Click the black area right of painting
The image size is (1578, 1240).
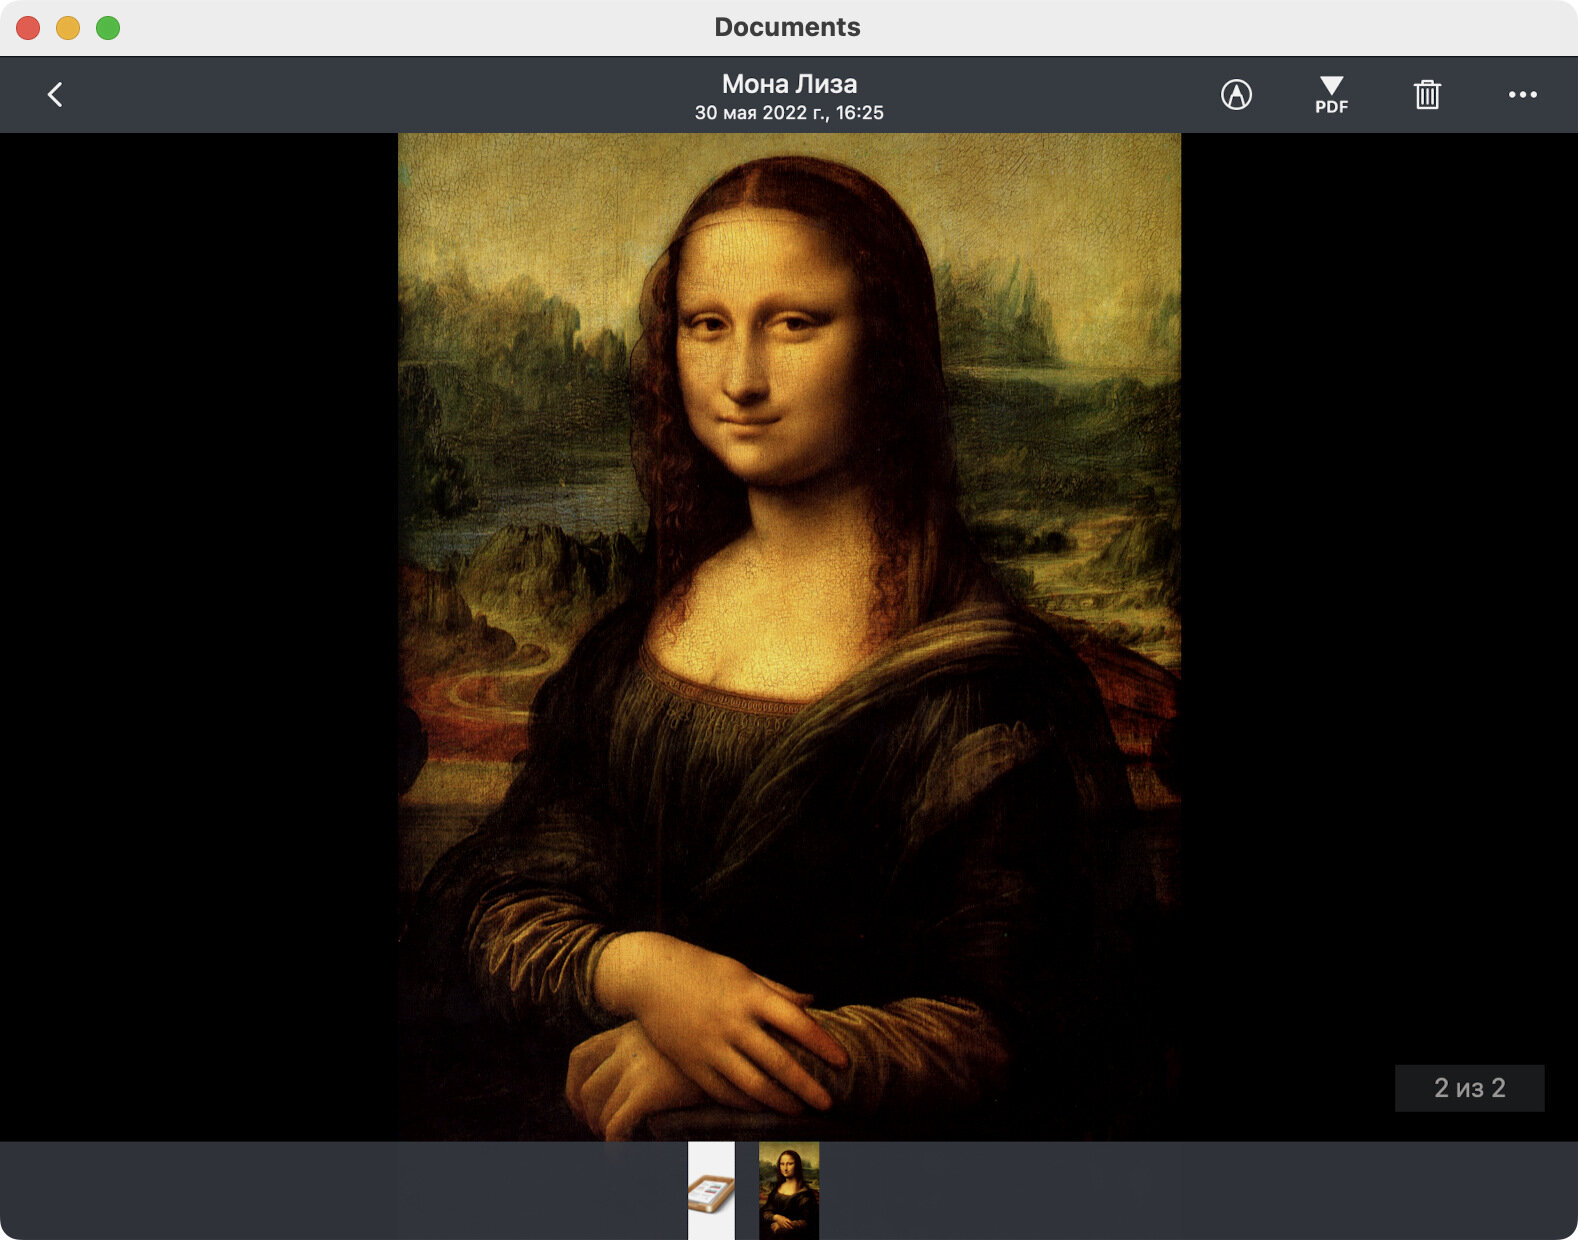point(1379,600)
